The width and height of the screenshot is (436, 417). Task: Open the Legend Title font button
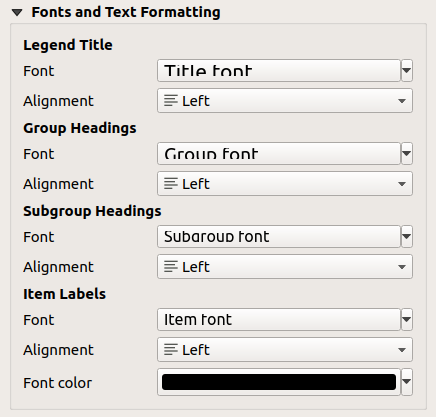(279, 70)
